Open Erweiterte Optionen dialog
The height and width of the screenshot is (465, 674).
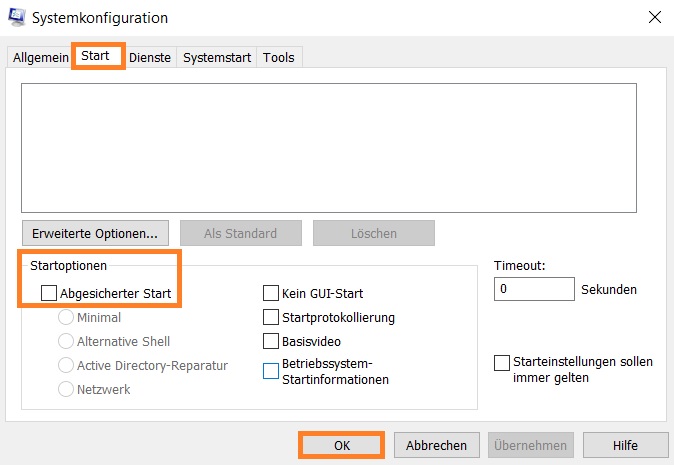(95, 233)
